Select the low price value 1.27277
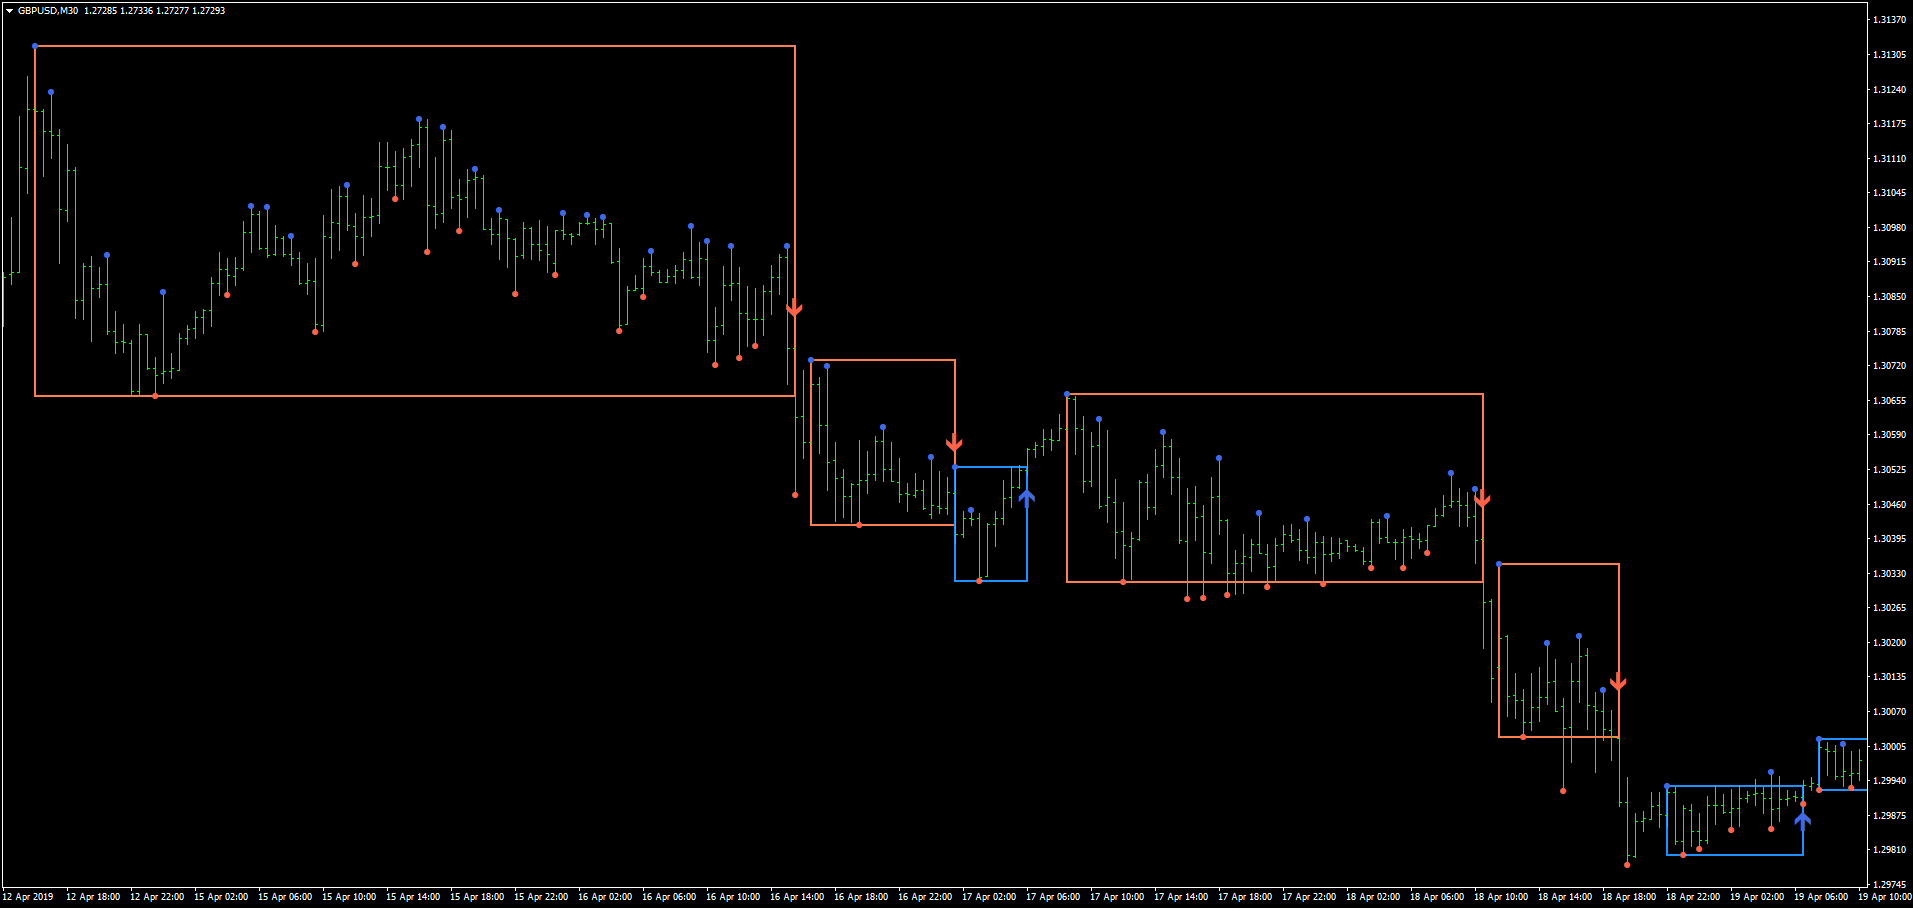The image size is (1913, 908). click(x=172, y=11)
